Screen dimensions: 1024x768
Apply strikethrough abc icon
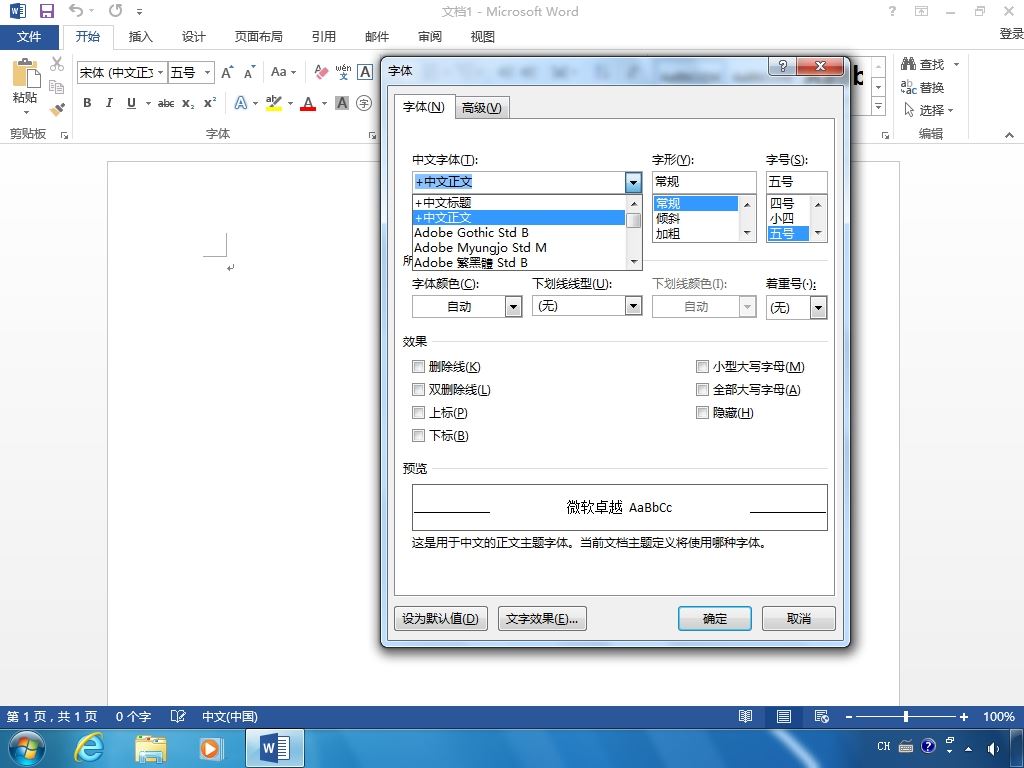click(x=166, y=103)
